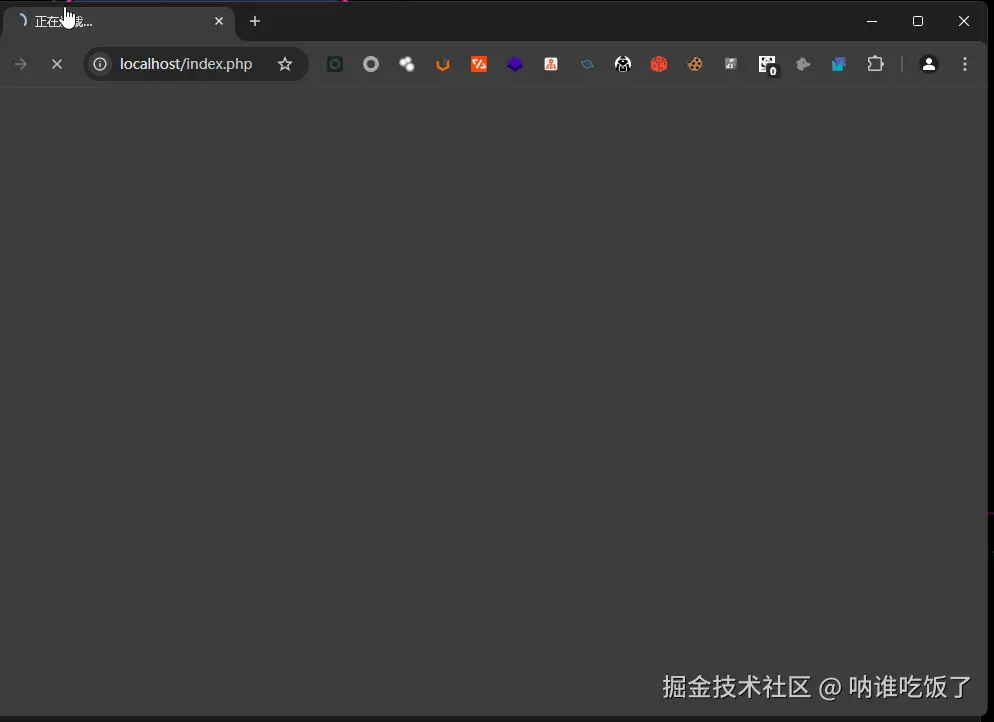Open the blue tilted-square extension
This screenshot has width=994, height=722.
pos(587,64)
